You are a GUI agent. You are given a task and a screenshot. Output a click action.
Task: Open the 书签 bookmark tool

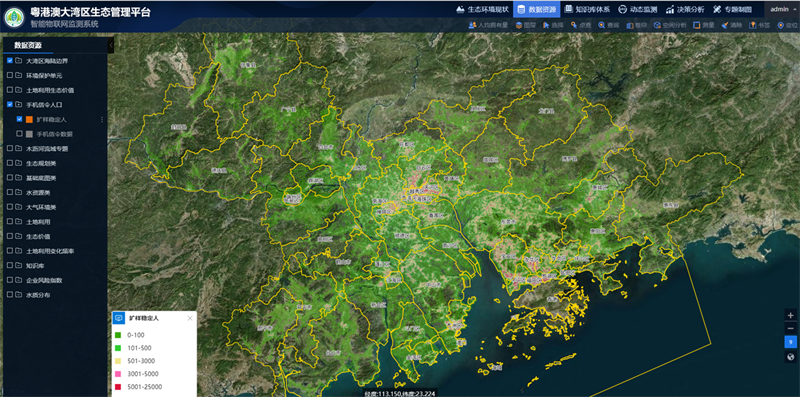click(759, 24)
